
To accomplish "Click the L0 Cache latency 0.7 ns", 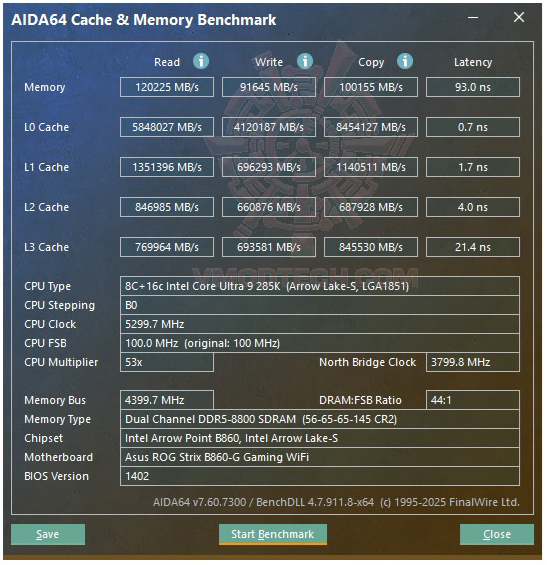I will click(473, 127).
